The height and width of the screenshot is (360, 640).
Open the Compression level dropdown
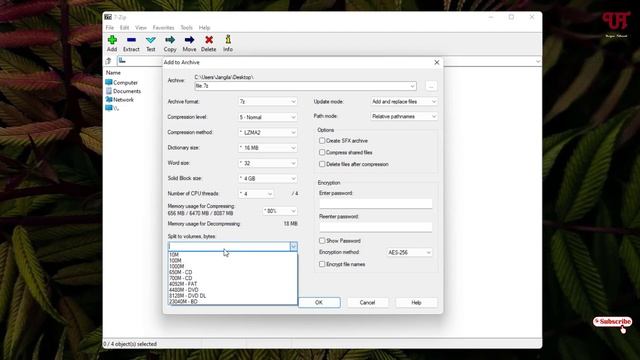(268, 117)
